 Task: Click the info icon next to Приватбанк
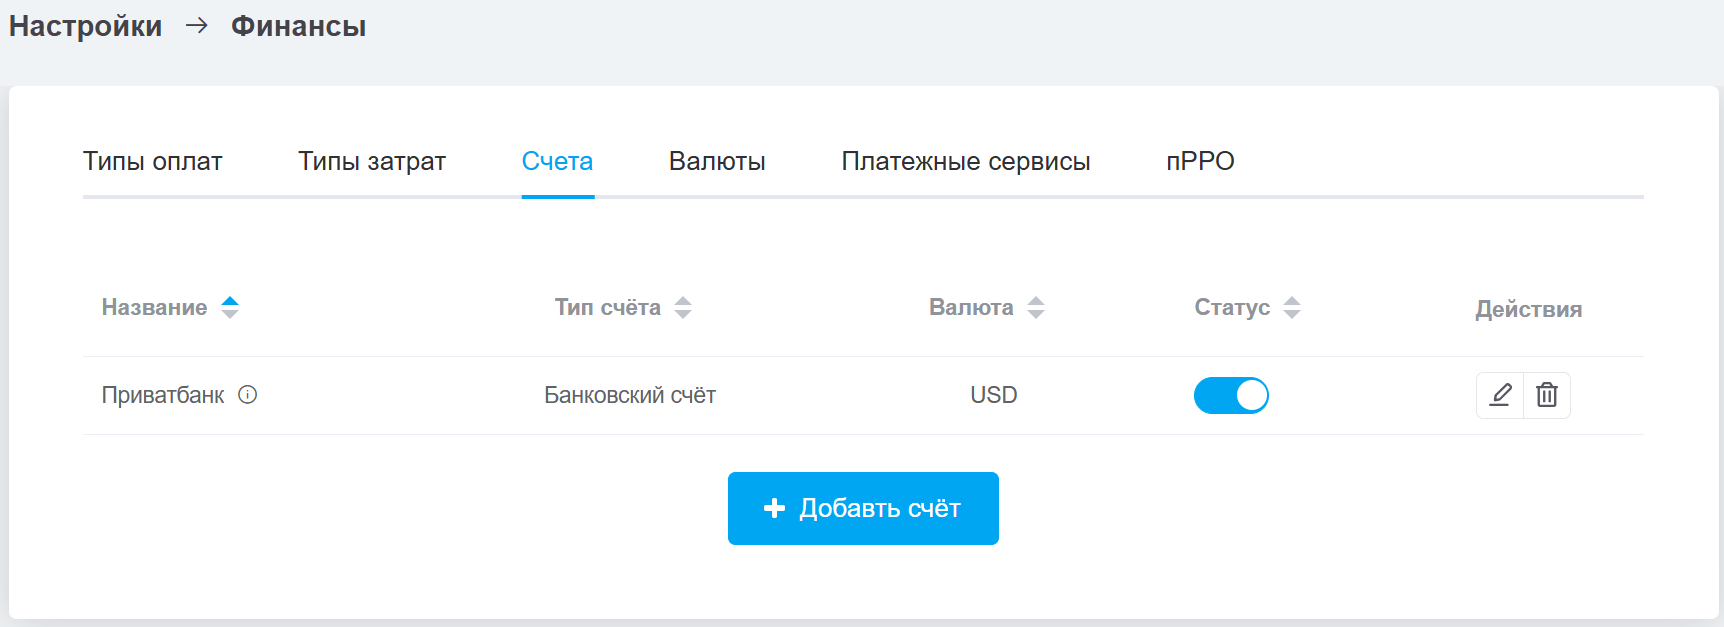[248, 395]
